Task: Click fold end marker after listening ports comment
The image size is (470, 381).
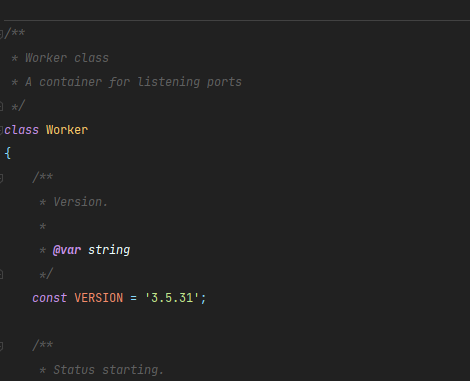Action: pos(1,107)
